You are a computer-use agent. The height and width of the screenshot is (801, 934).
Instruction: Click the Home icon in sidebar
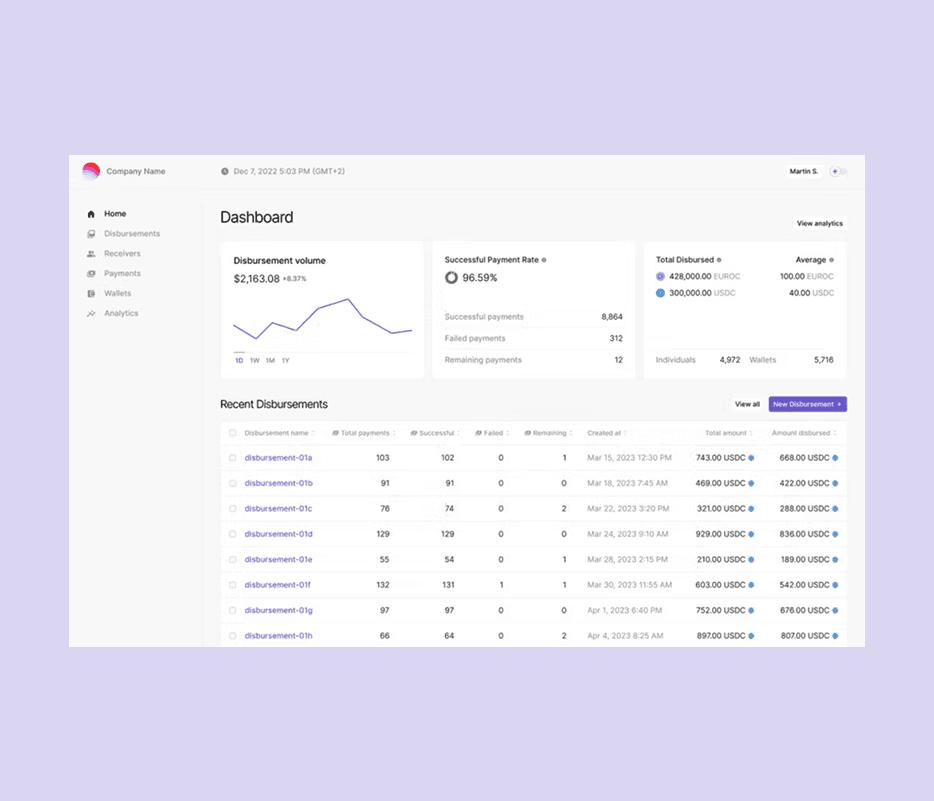pos(91,214)
